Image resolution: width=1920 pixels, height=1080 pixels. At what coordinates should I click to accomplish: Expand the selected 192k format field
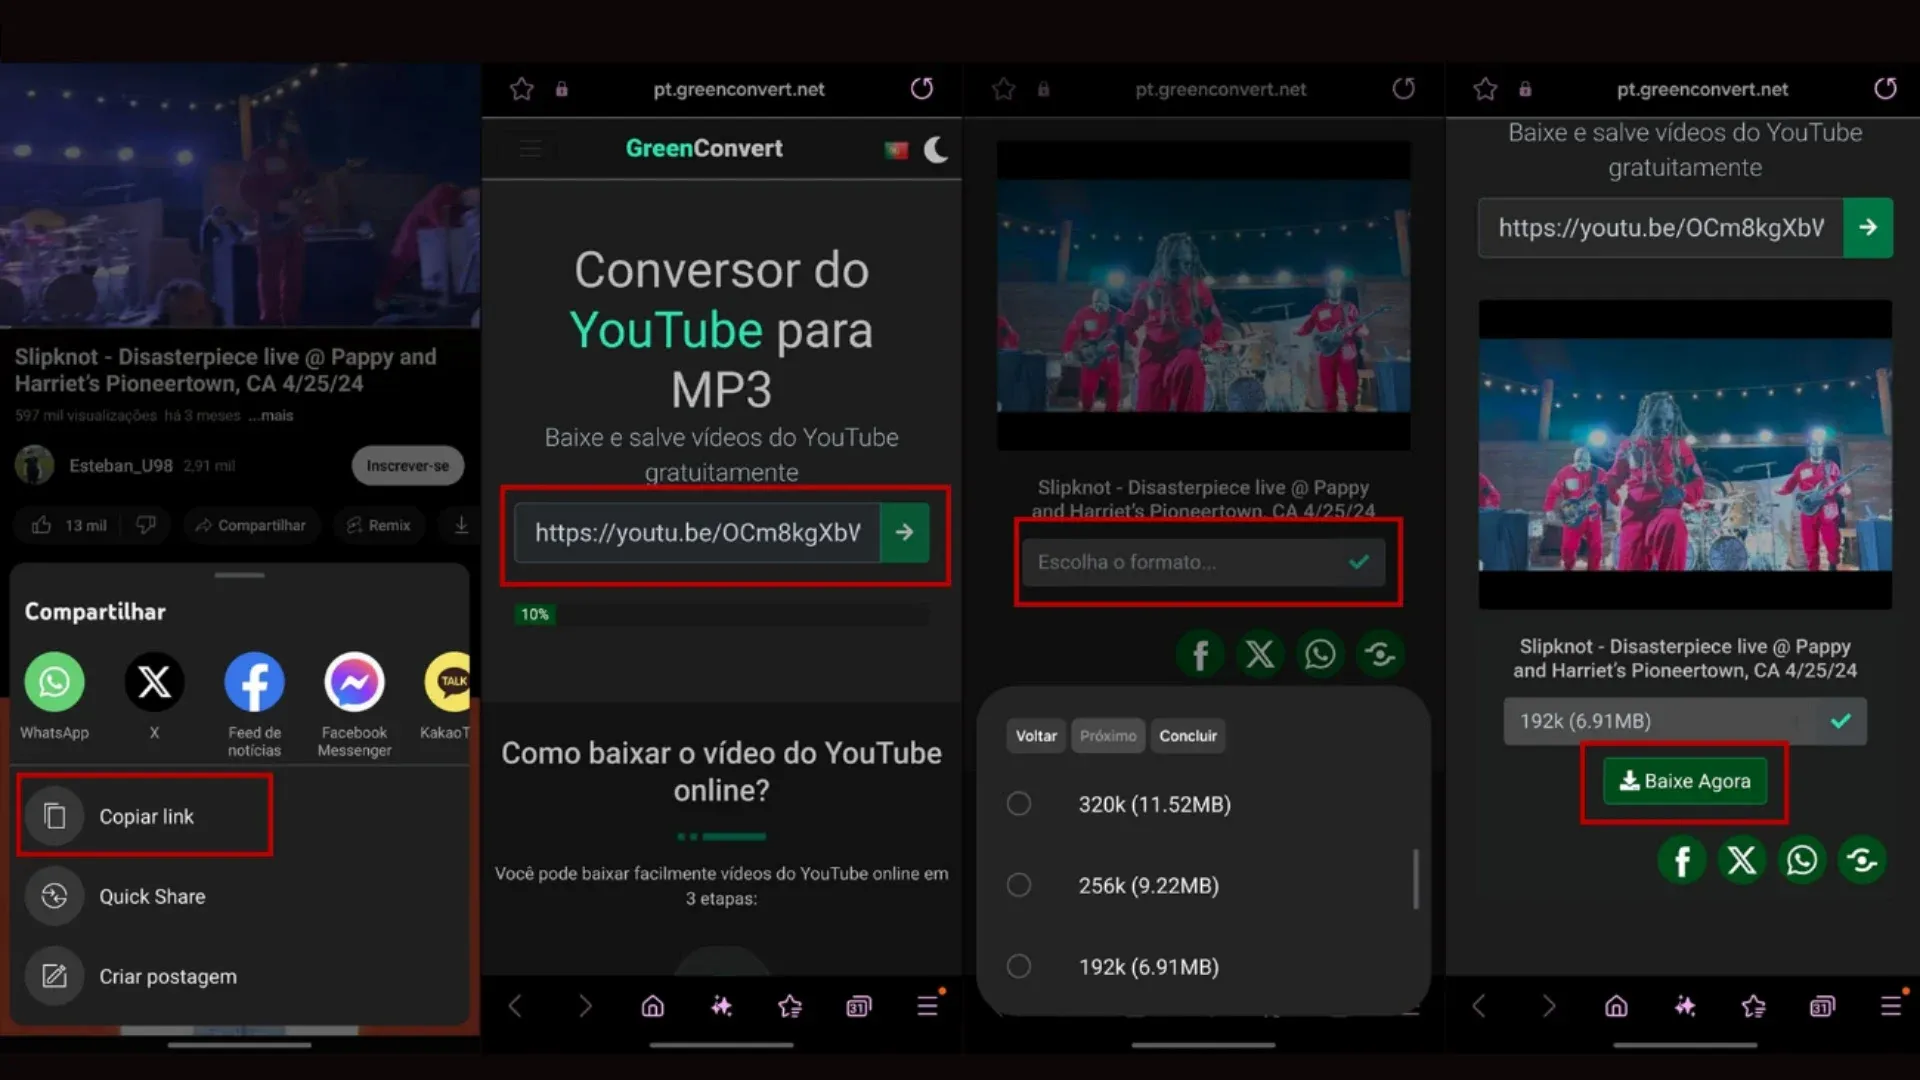click(1684, 720)
